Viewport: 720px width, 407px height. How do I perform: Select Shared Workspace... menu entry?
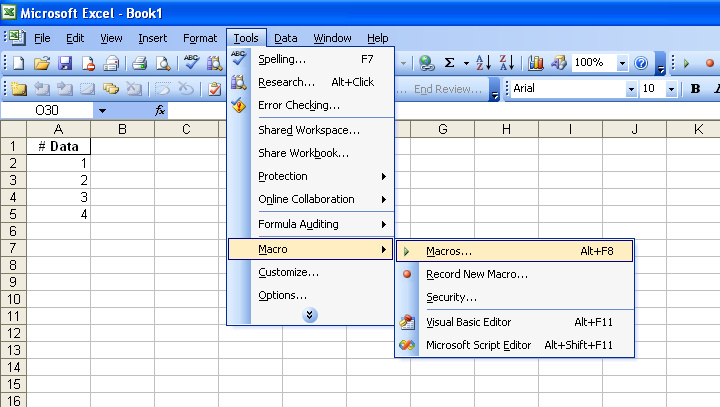(311, 130)
